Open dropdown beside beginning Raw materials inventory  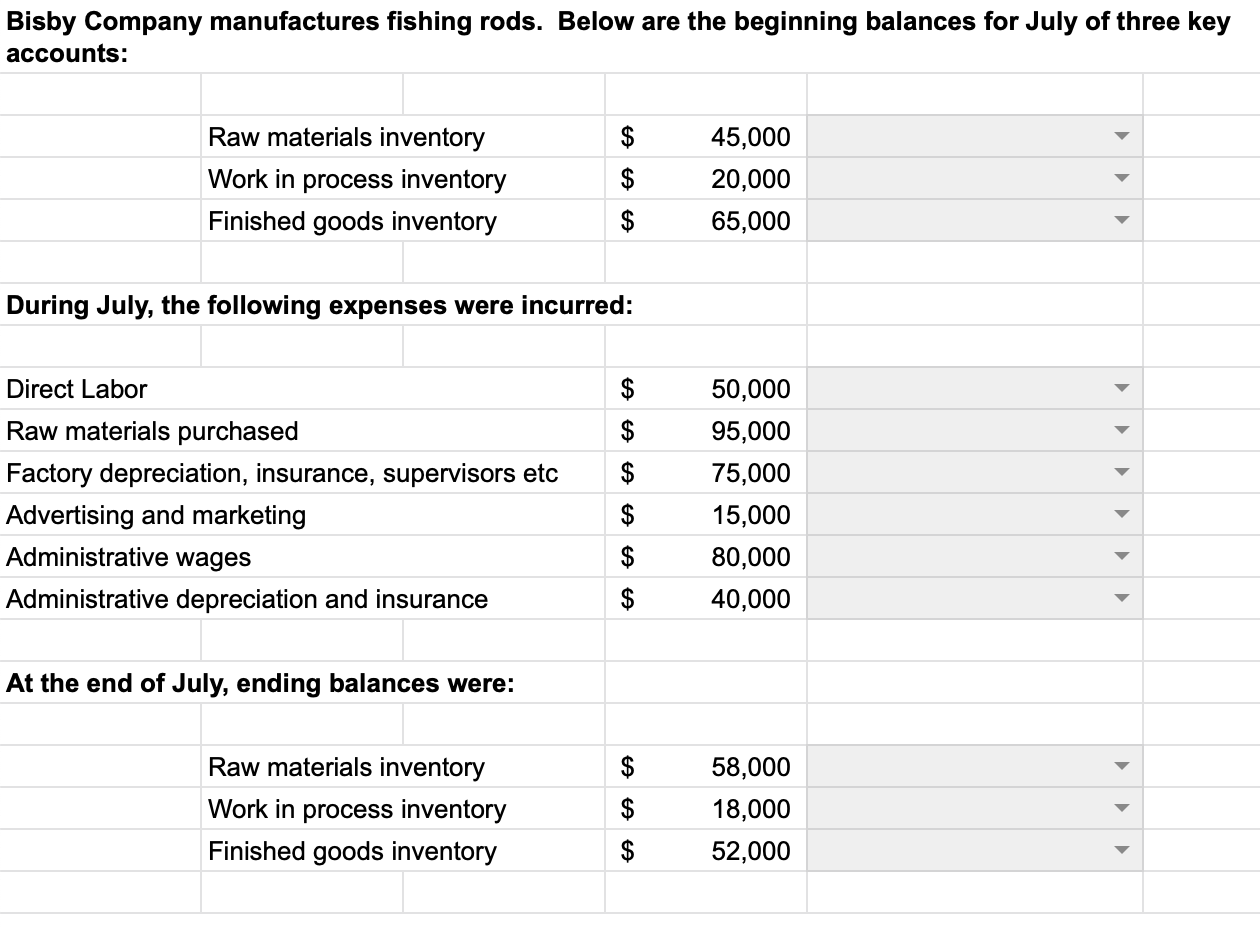click(1122, 137)
